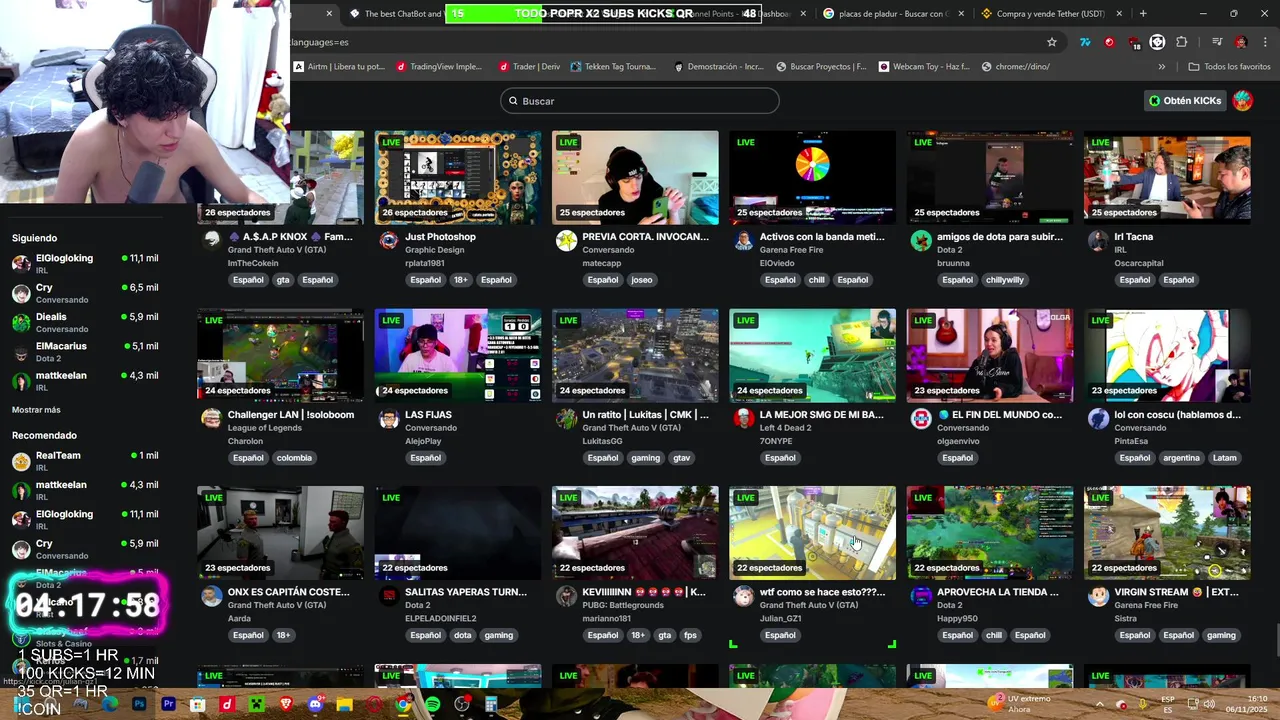This screenshot has width=1280, height=720.
Task: Open APROVECHA LA TIENDA stream thumbnail
Action: [990, 532]
